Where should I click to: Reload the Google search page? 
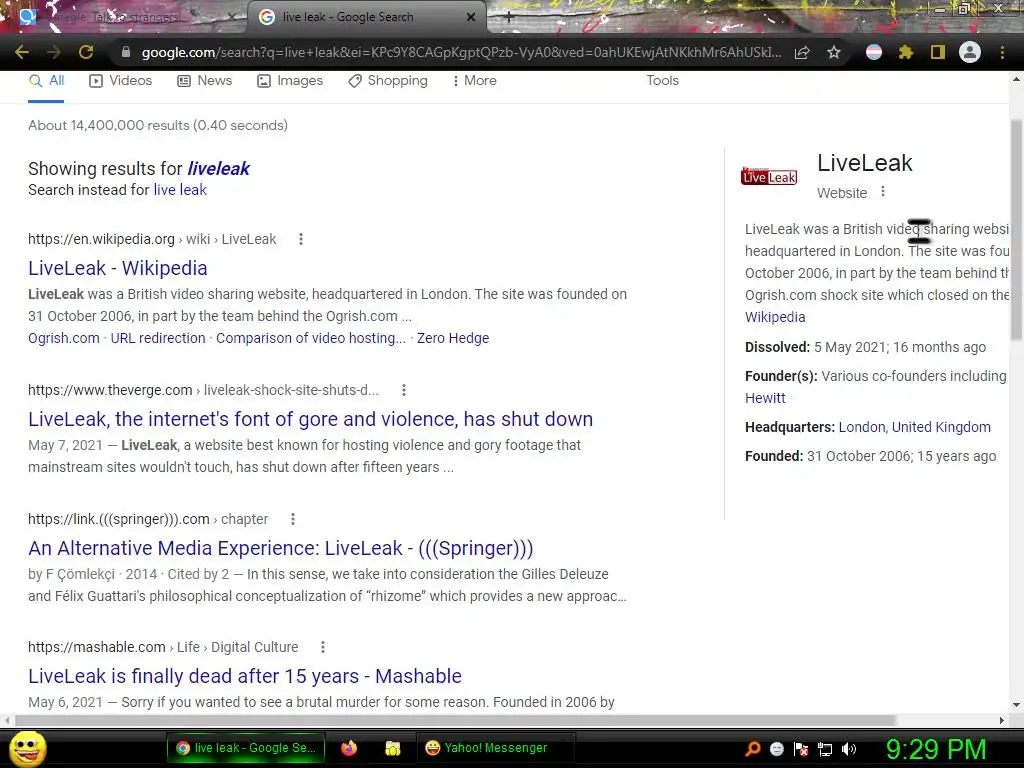click(86, 52)
